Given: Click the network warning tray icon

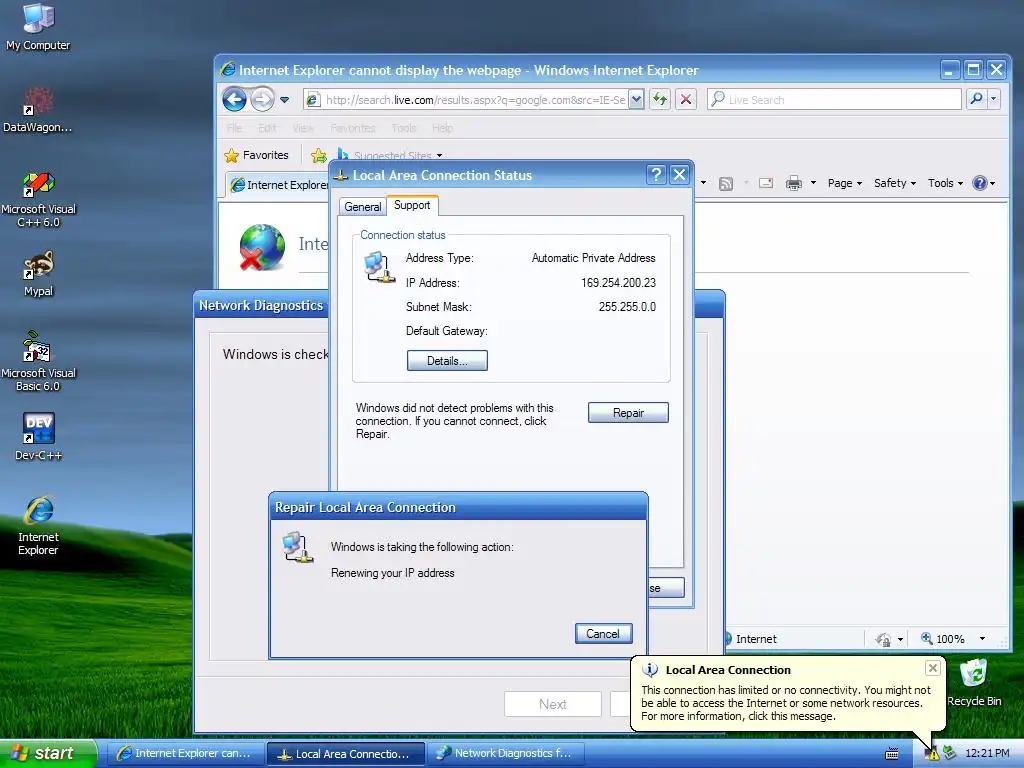Looking at the screenshot, I should click(x=931, y=754).
